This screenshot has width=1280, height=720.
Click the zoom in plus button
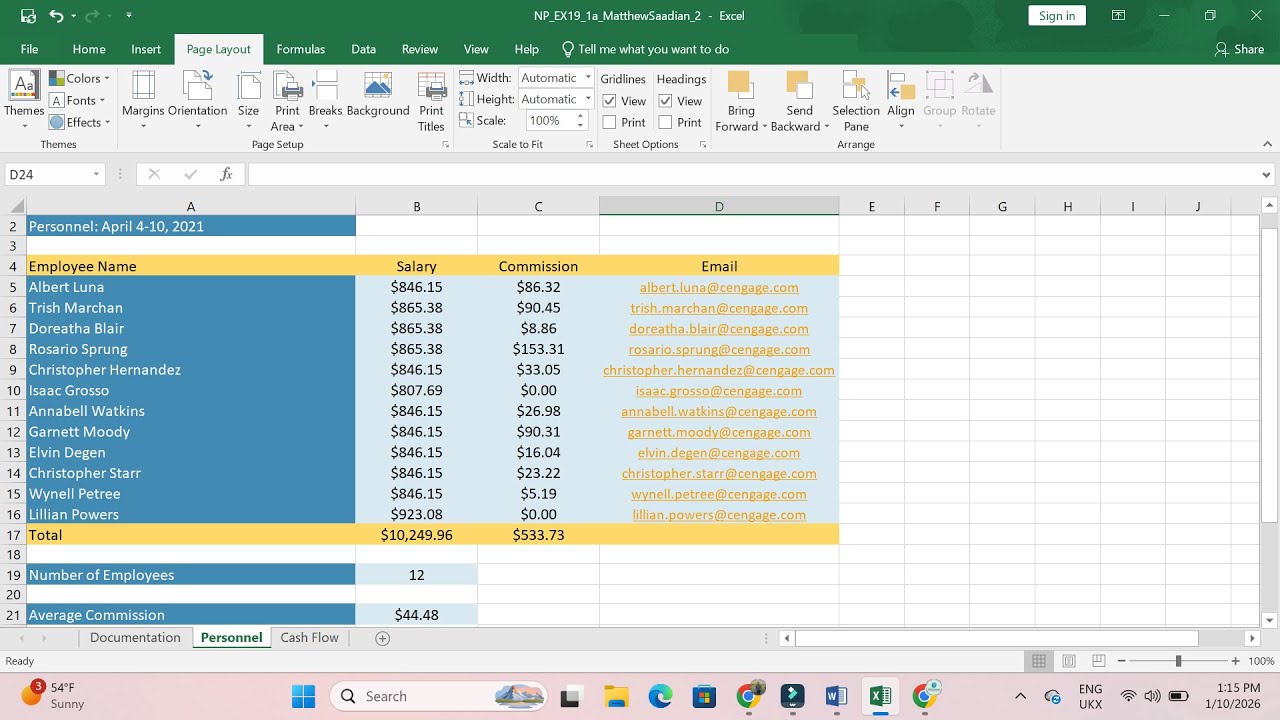pyautogui.click(x=1235, y=661)
